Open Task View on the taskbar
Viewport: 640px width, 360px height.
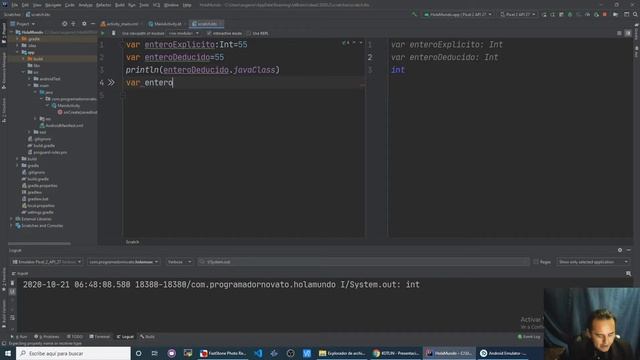(x=155, y=353)
